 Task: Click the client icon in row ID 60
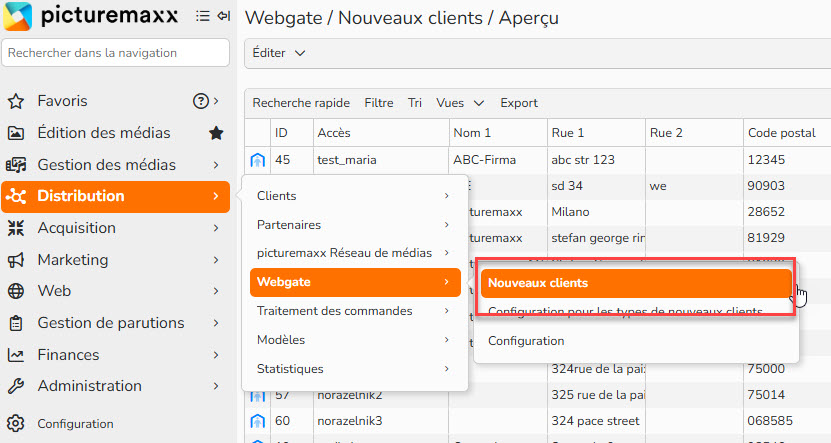click(258, 421)
